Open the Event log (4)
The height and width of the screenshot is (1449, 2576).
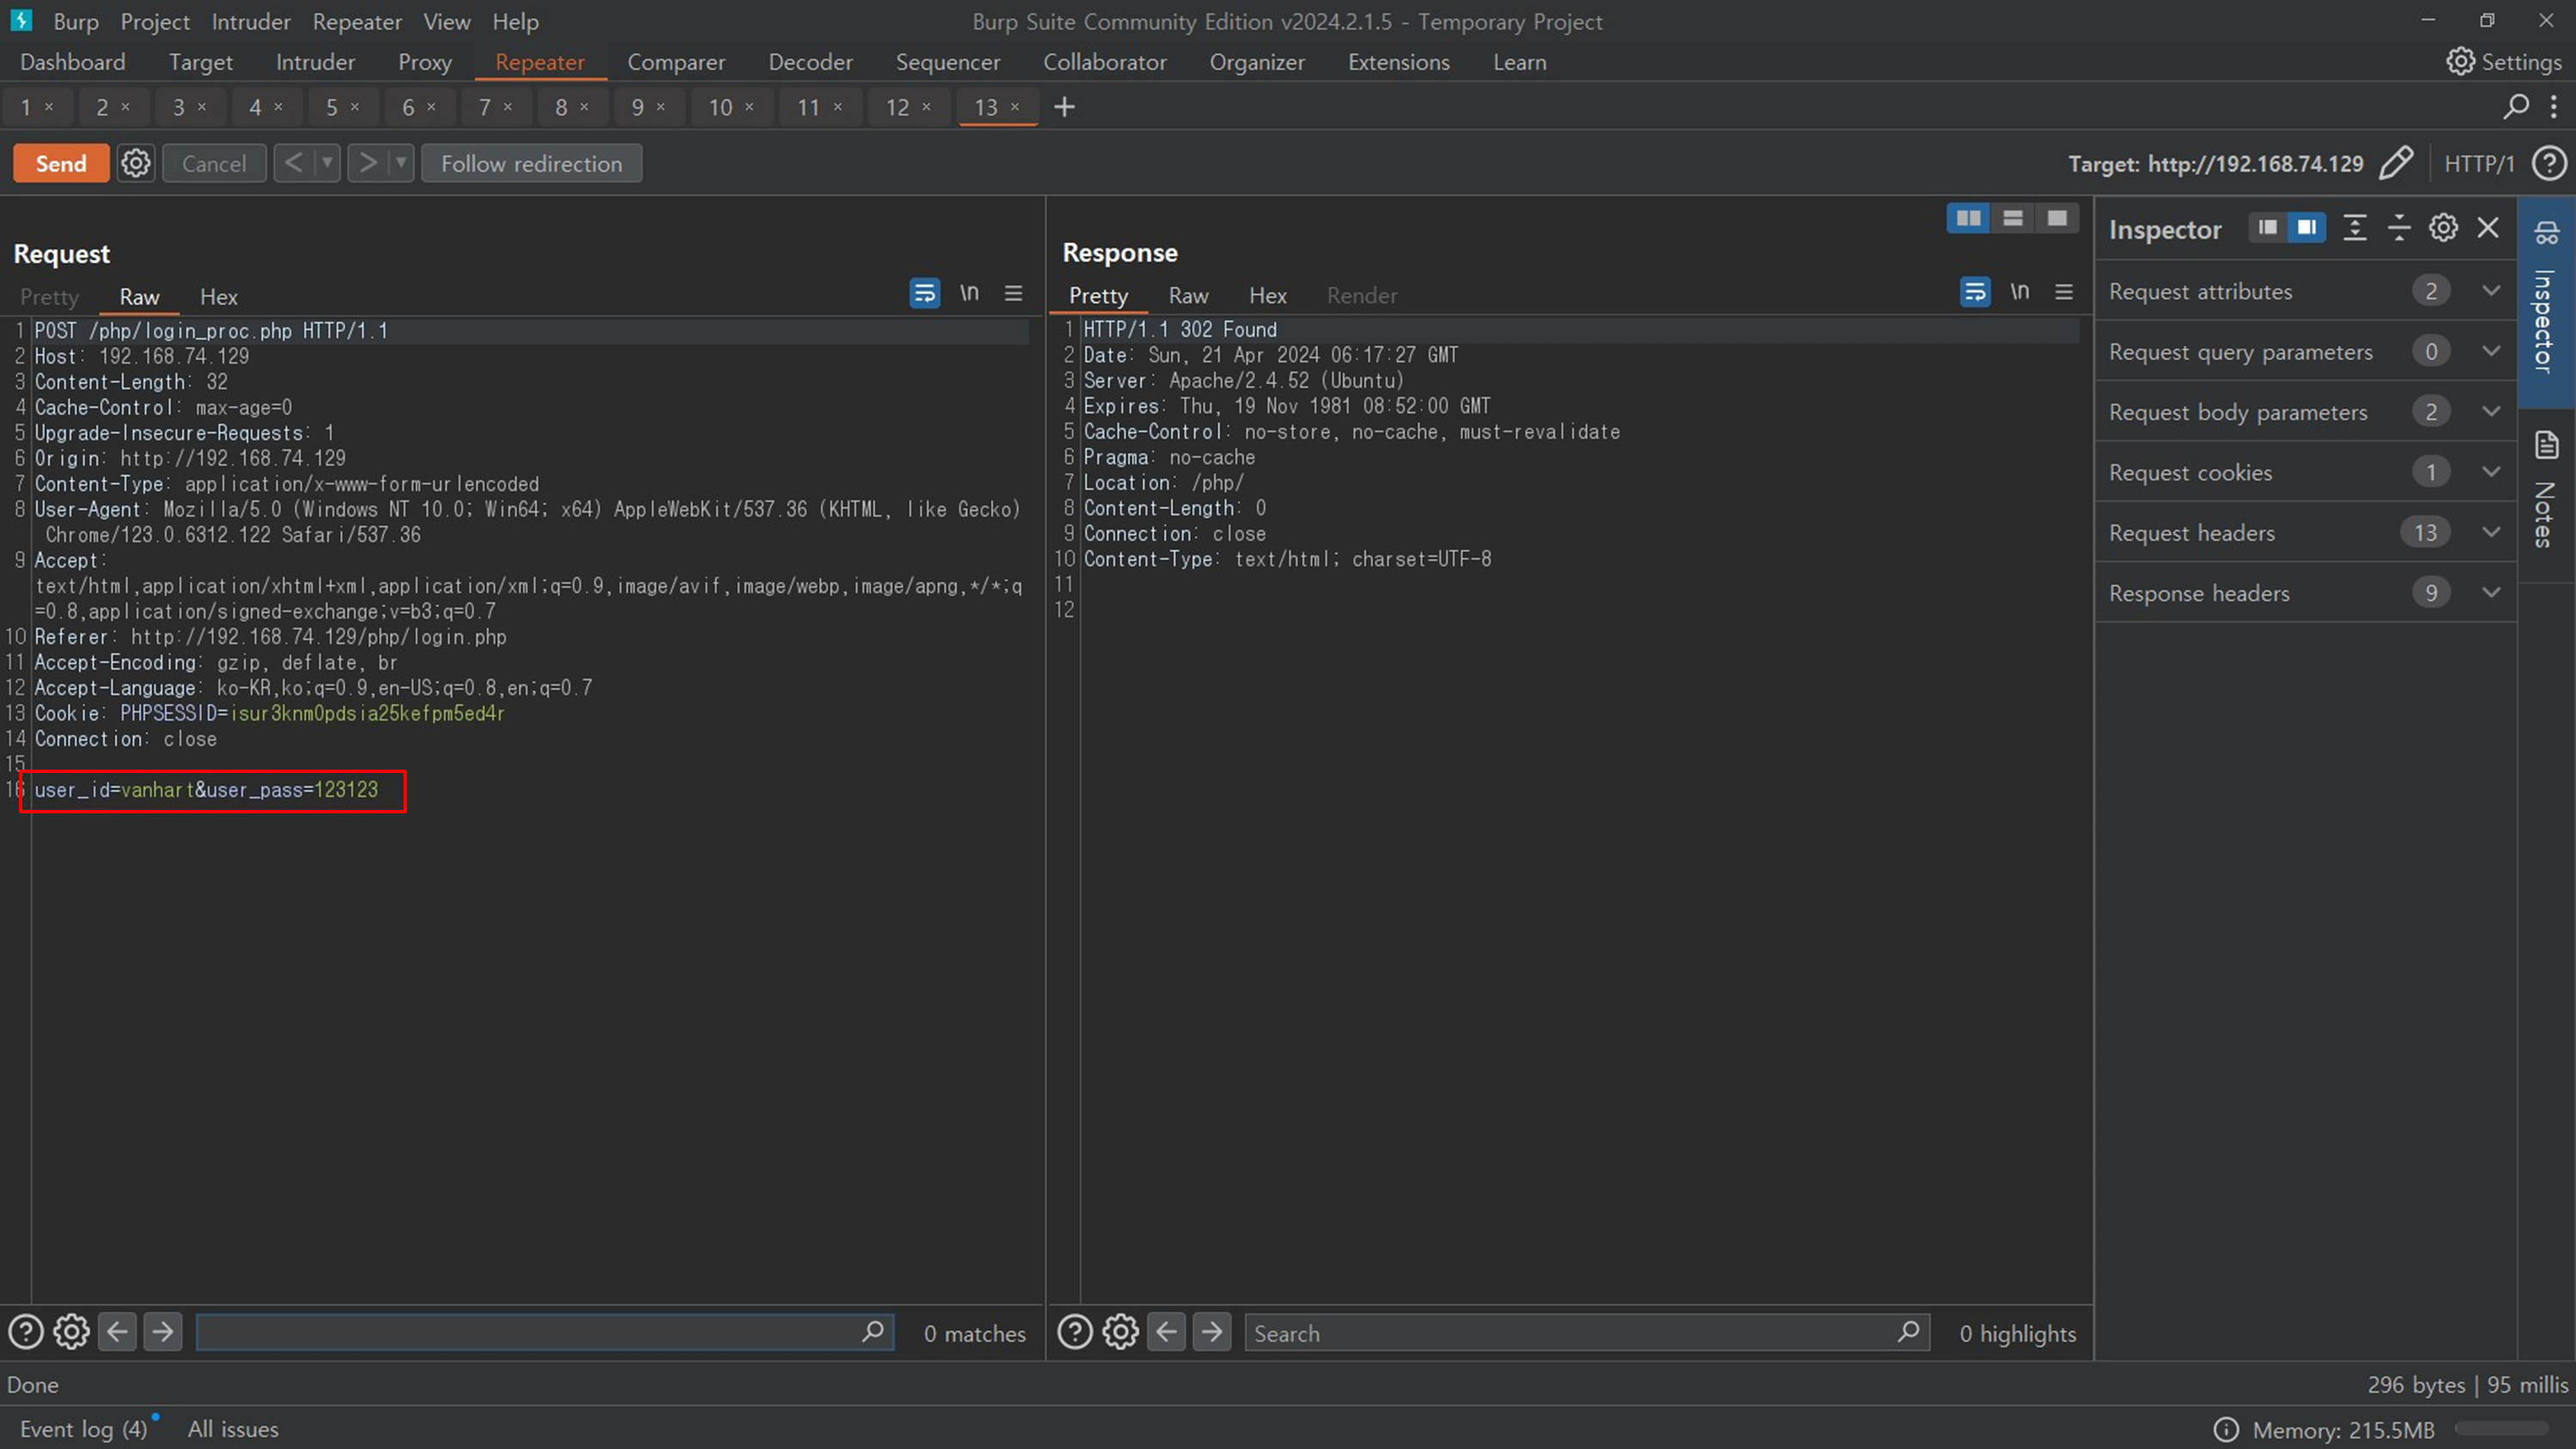(83, 1429)
